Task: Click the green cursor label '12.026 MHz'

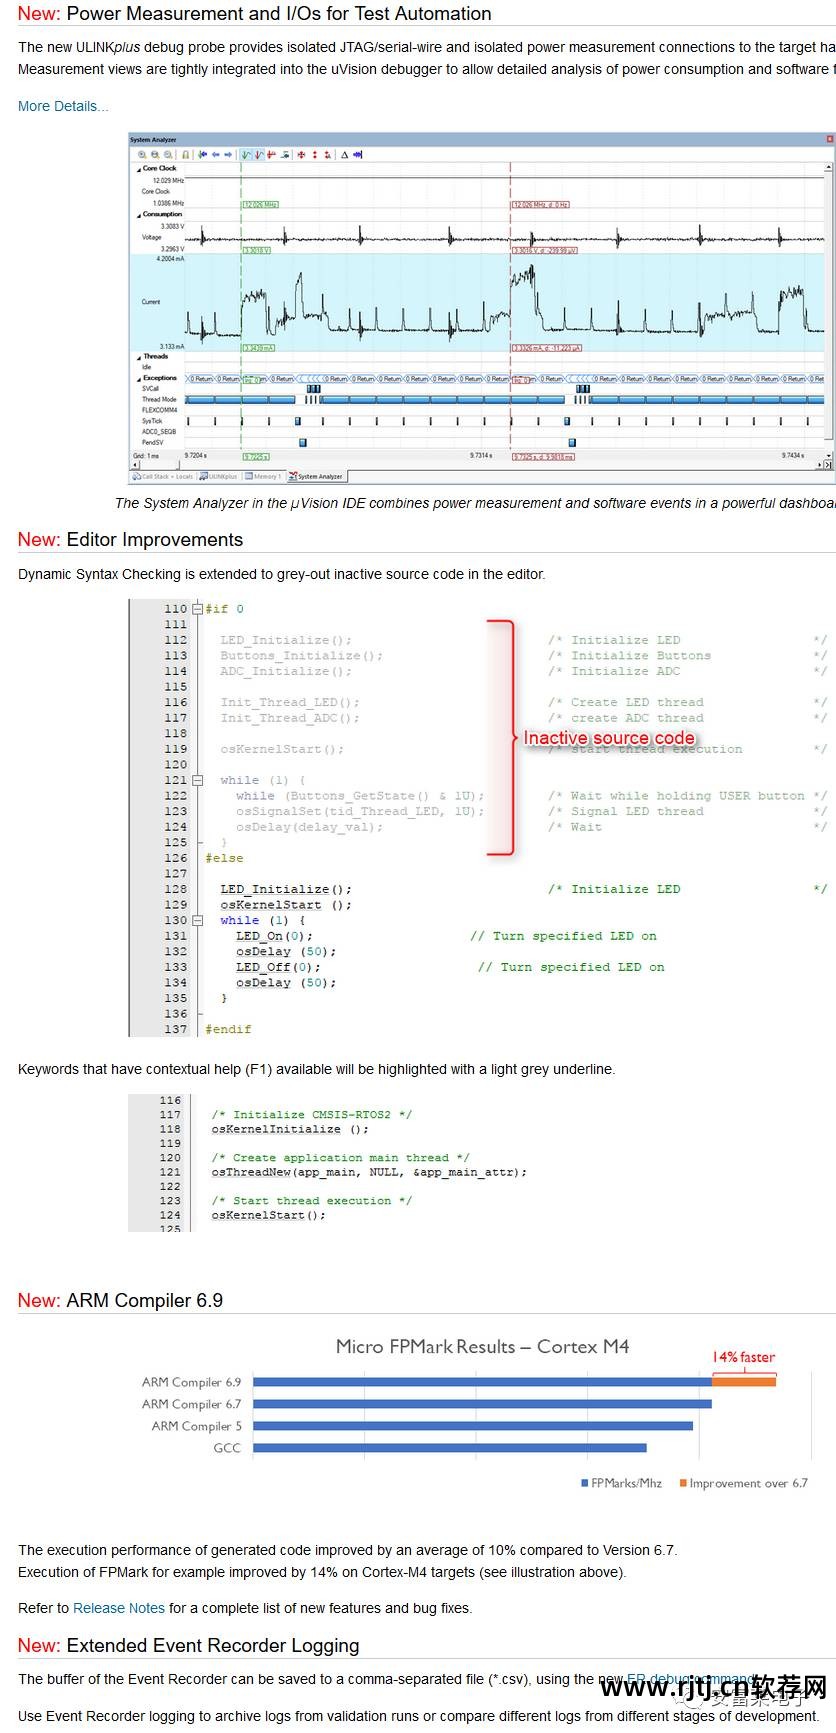Action: [260, 205]
